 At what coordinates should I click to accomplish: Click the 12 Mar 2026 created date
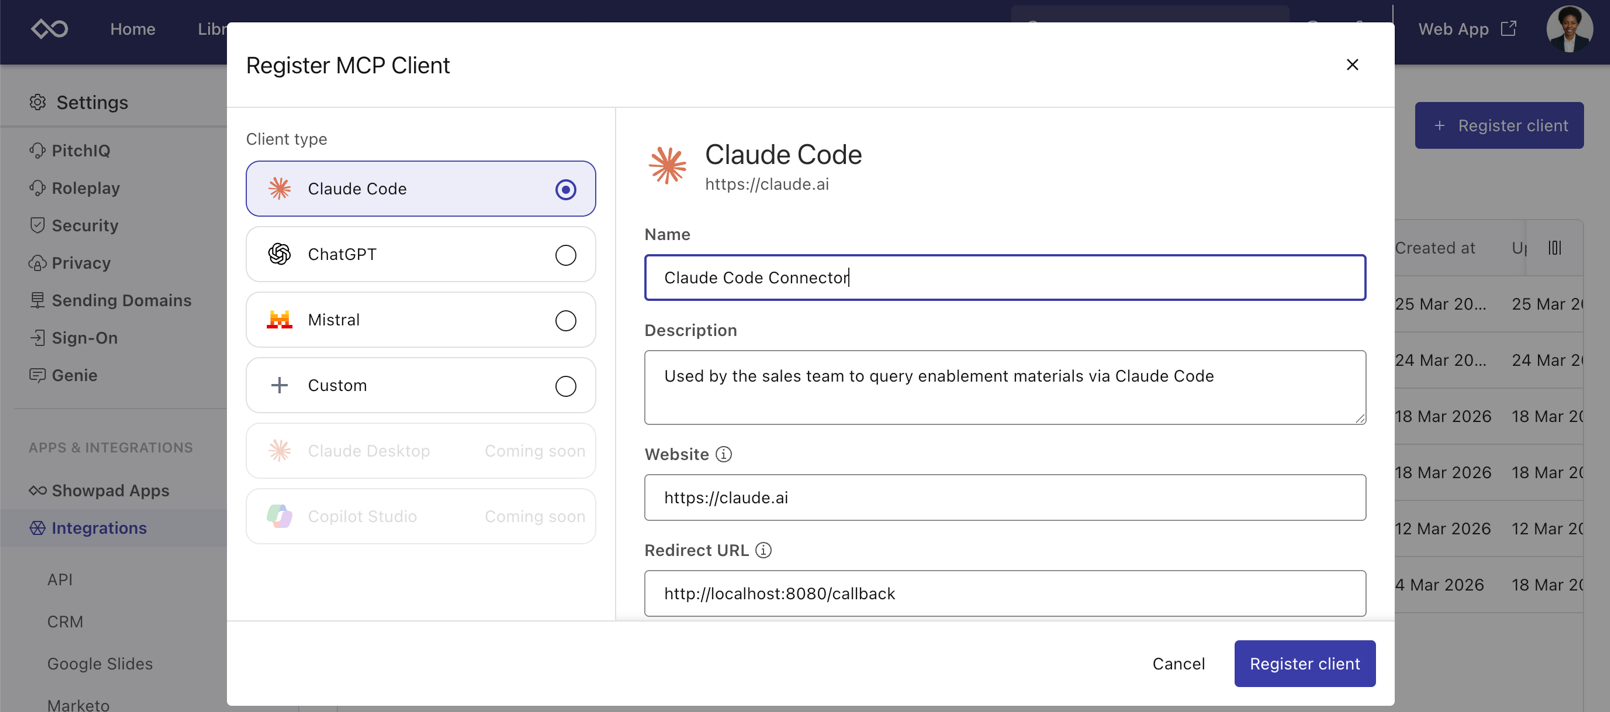coord(1443,528)
